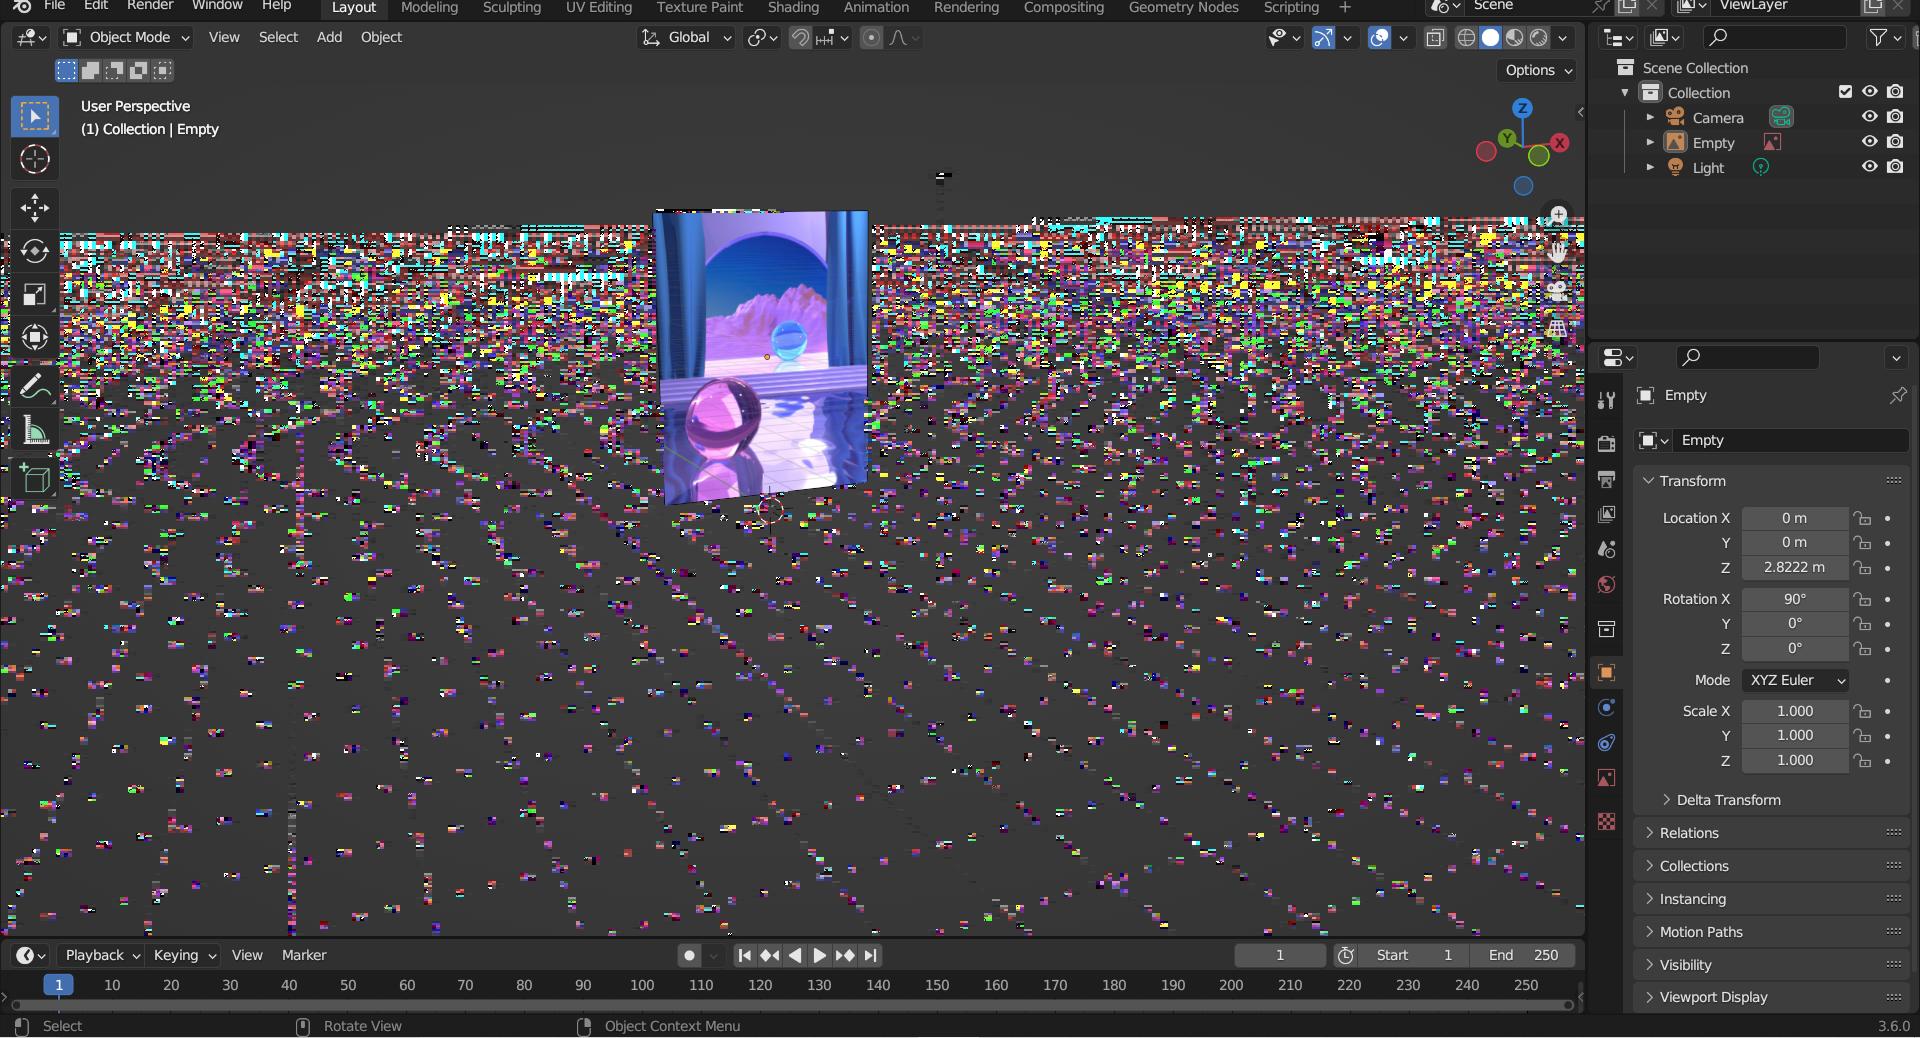Pin the Empty properties context
The image size is (1920, 1038).
[1897, 396]
